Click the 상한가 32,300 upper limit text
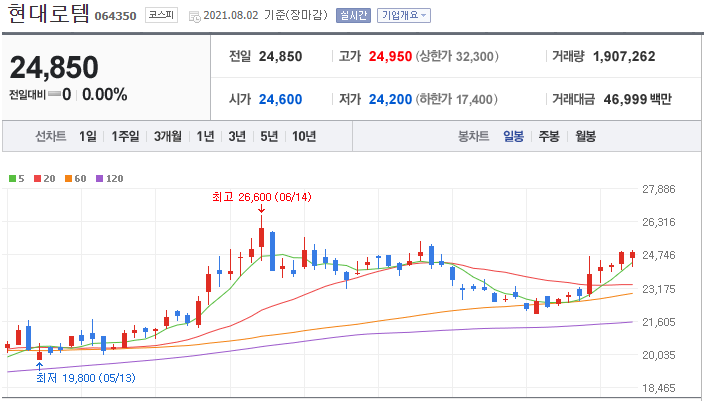 [457, 57]
